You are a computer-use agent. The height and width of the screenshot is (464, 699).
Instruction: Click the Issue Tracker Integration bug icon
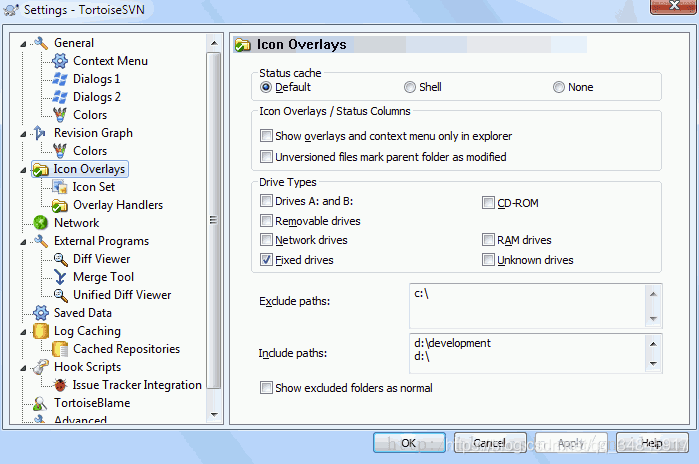point(60,385)
